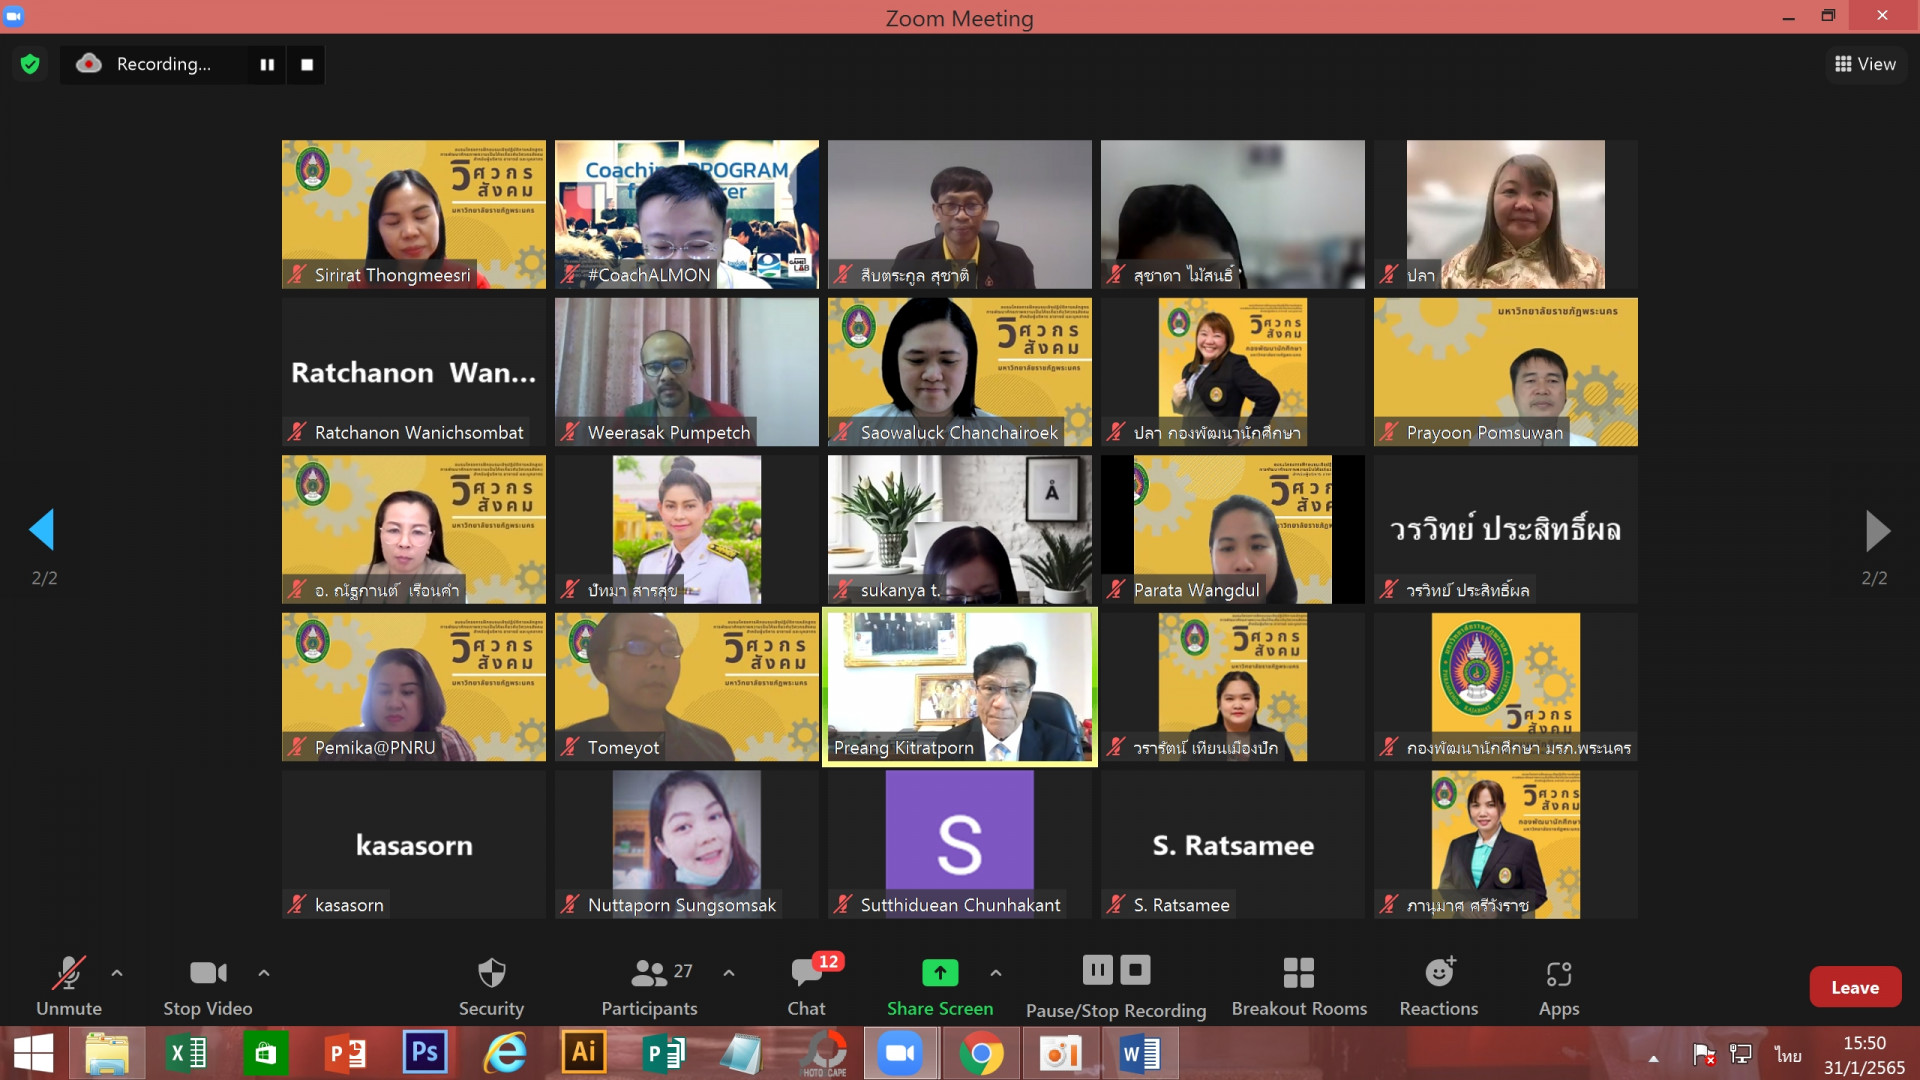The width and height of the screenshot is (1920, 1080).
Task: Open the View layout menu
Action: [x=1866, y=64]
